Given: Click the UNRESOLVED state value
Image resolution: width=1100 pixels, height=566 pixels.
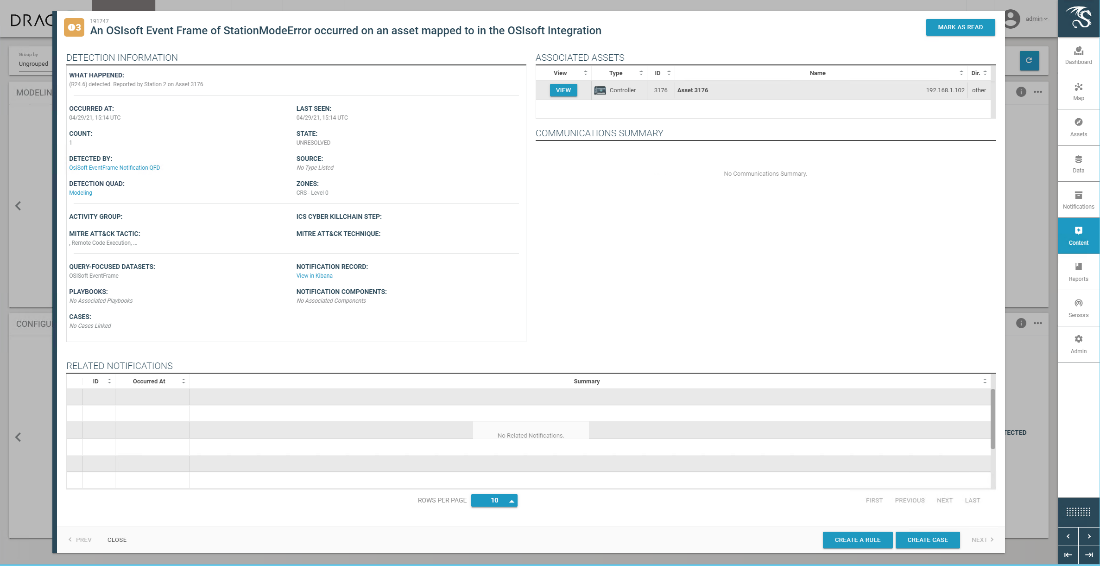Looking at the screenshot, I should coord(314,142).
